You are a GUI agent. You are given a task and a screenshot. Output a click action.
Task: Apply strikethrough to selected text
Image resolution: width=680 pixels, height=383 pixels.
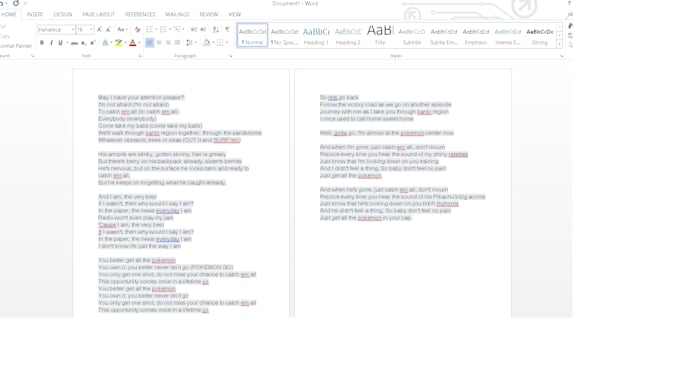tap(74, 43)
